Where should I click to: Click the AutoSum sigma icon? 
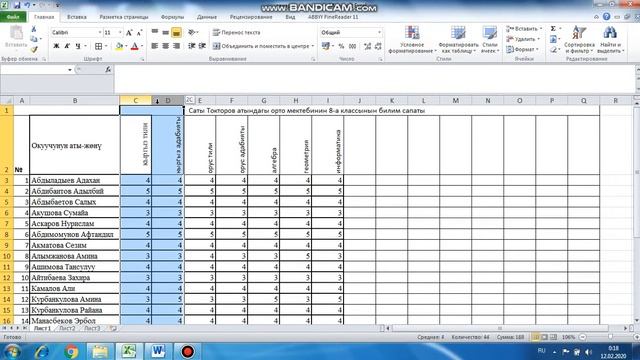tap(553, 29)
